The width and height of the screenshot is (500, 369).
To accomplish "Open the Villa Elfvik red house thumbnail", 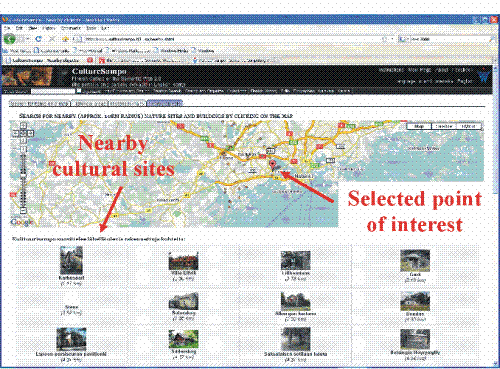I will tap(183, 261).
